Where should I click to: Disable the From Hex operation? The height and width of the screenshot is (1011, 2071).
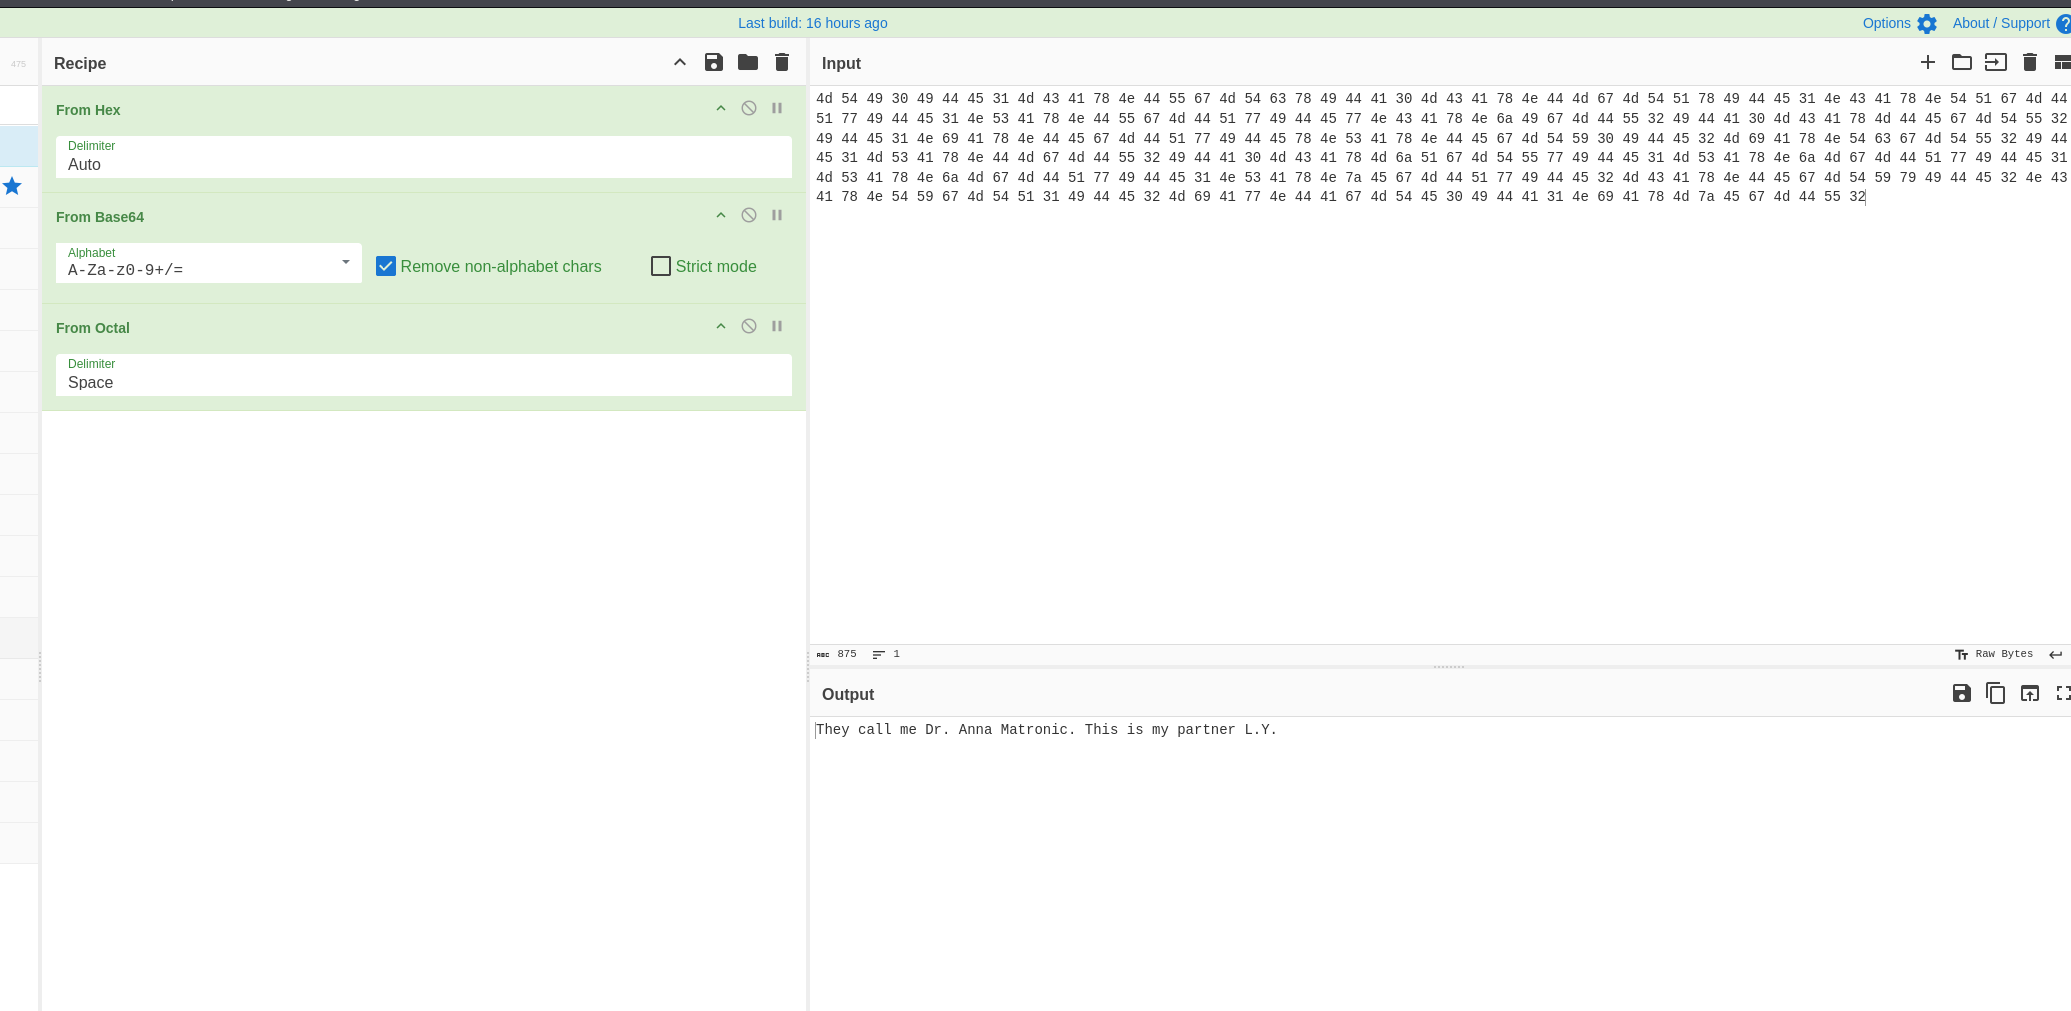tap(749, 108)
